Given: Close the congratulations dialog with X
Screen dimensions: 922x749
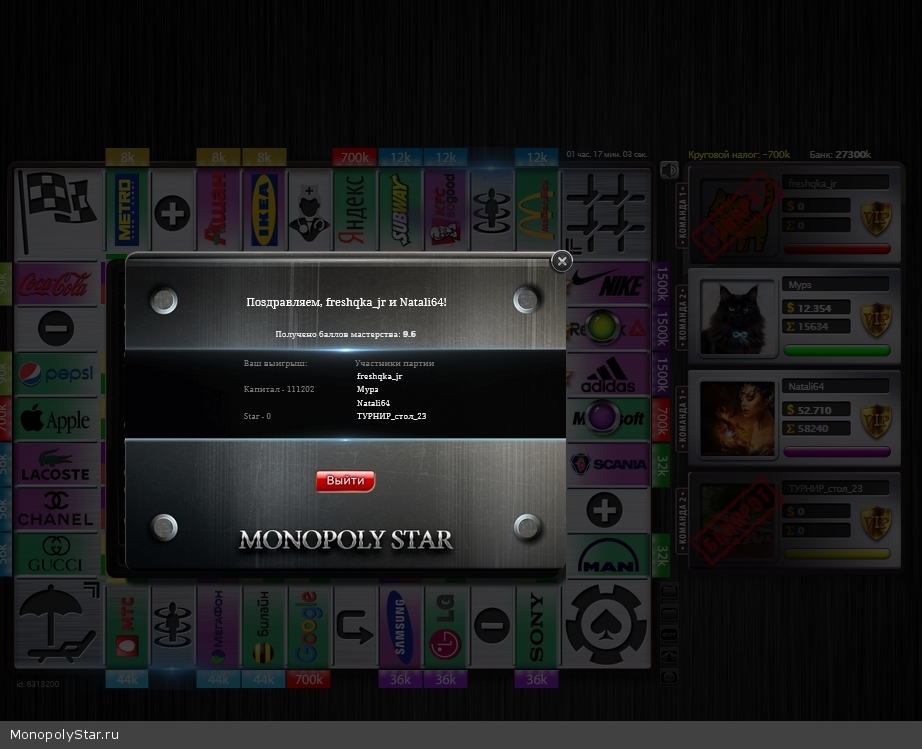Looking at the screenshot, I should tap(562, 261).
